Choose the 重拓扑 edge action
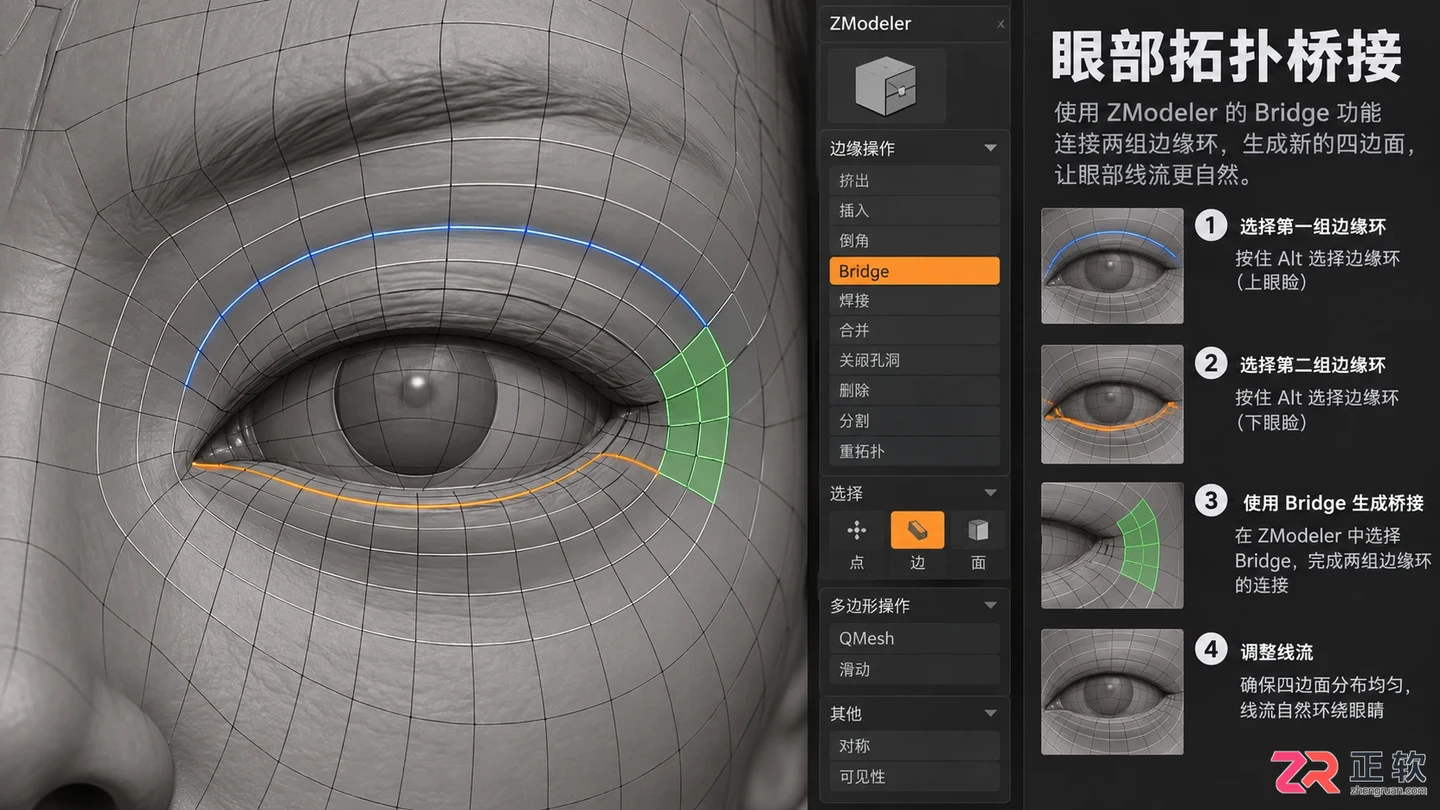Image resolution: width=1440 pixels, height=810 pixels. point(914,451)
